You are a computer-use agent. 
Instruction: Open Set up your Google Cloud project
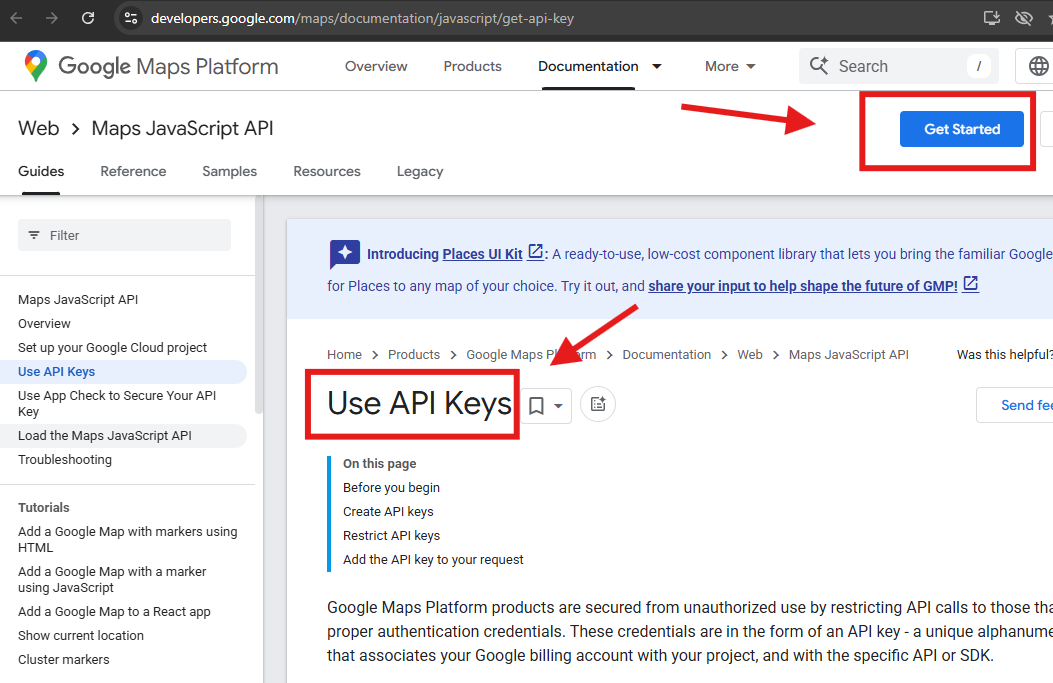tap(112, 348)
